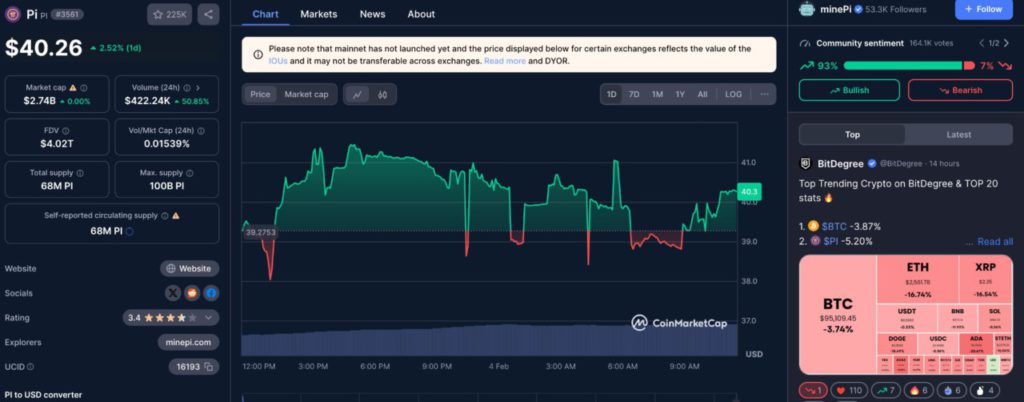
Task: Click the #3561 rank badge
Action: click(67, 14)
